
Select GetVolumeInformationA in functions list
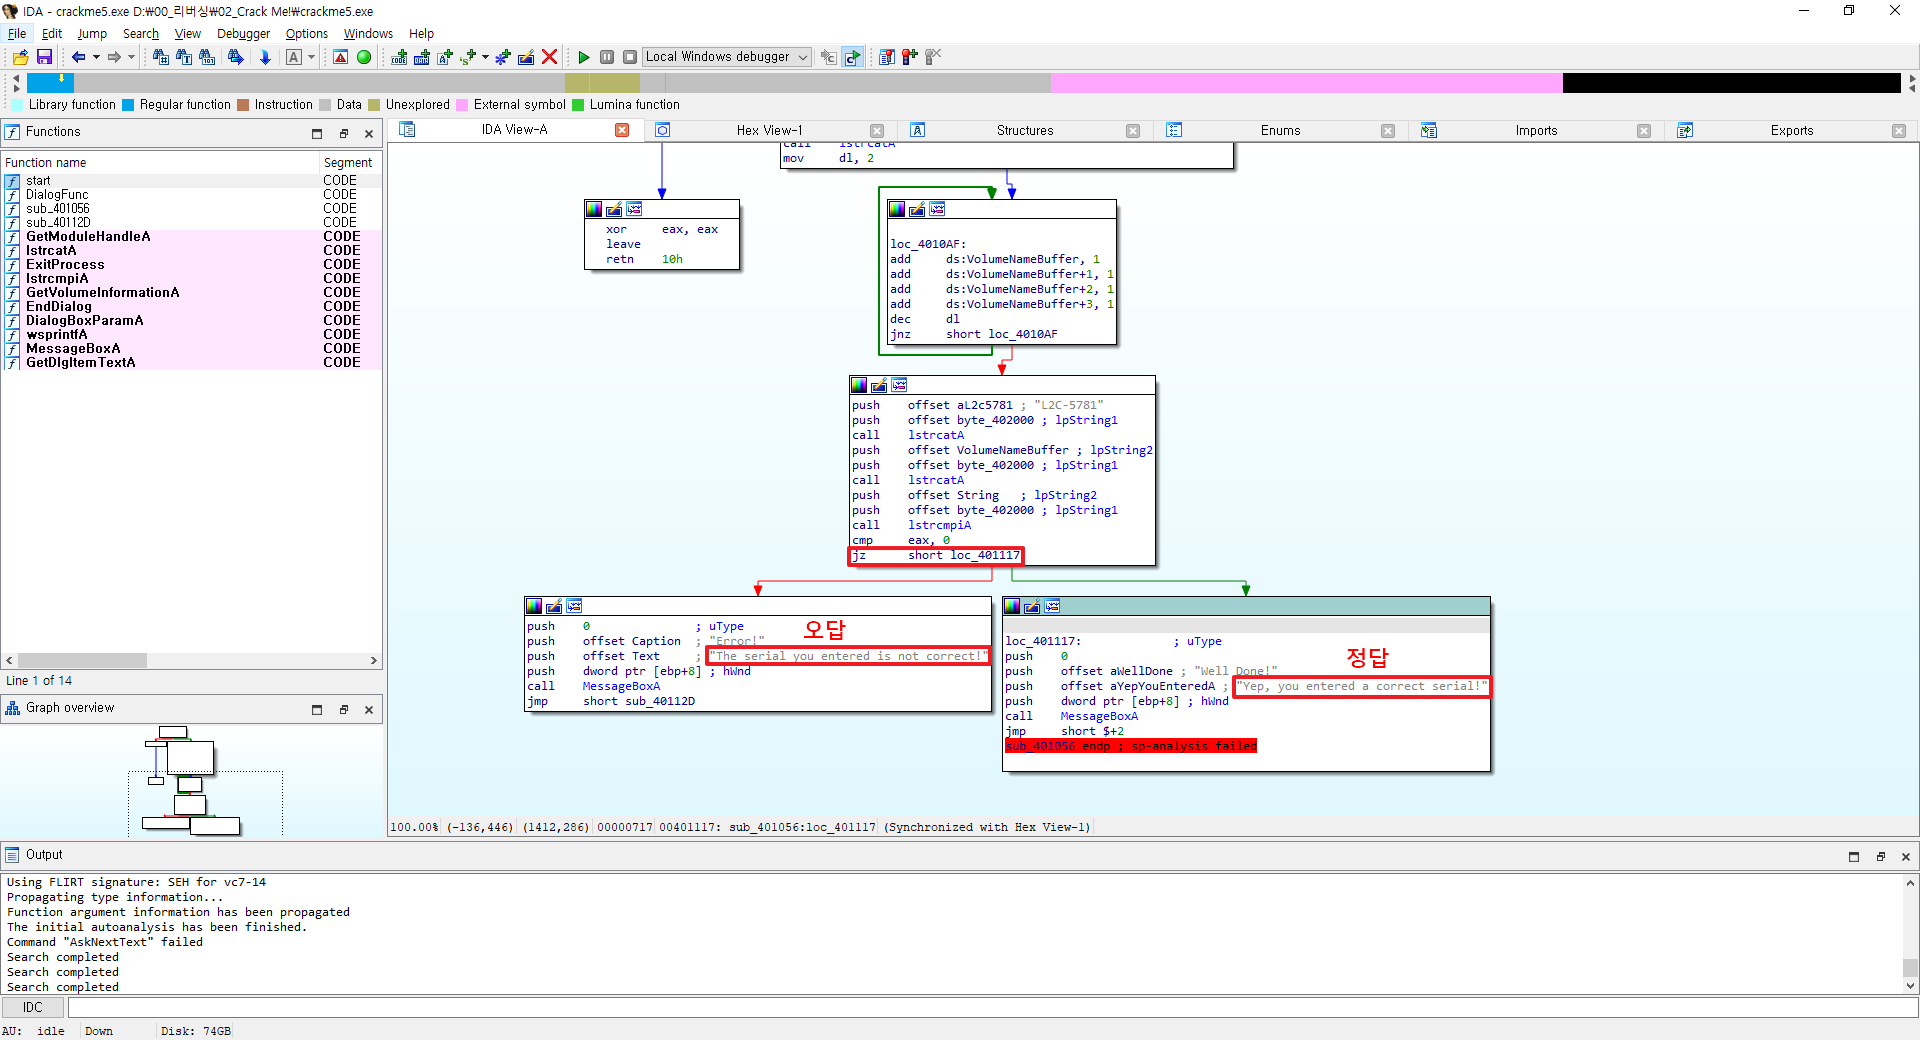tap(191, 292)
